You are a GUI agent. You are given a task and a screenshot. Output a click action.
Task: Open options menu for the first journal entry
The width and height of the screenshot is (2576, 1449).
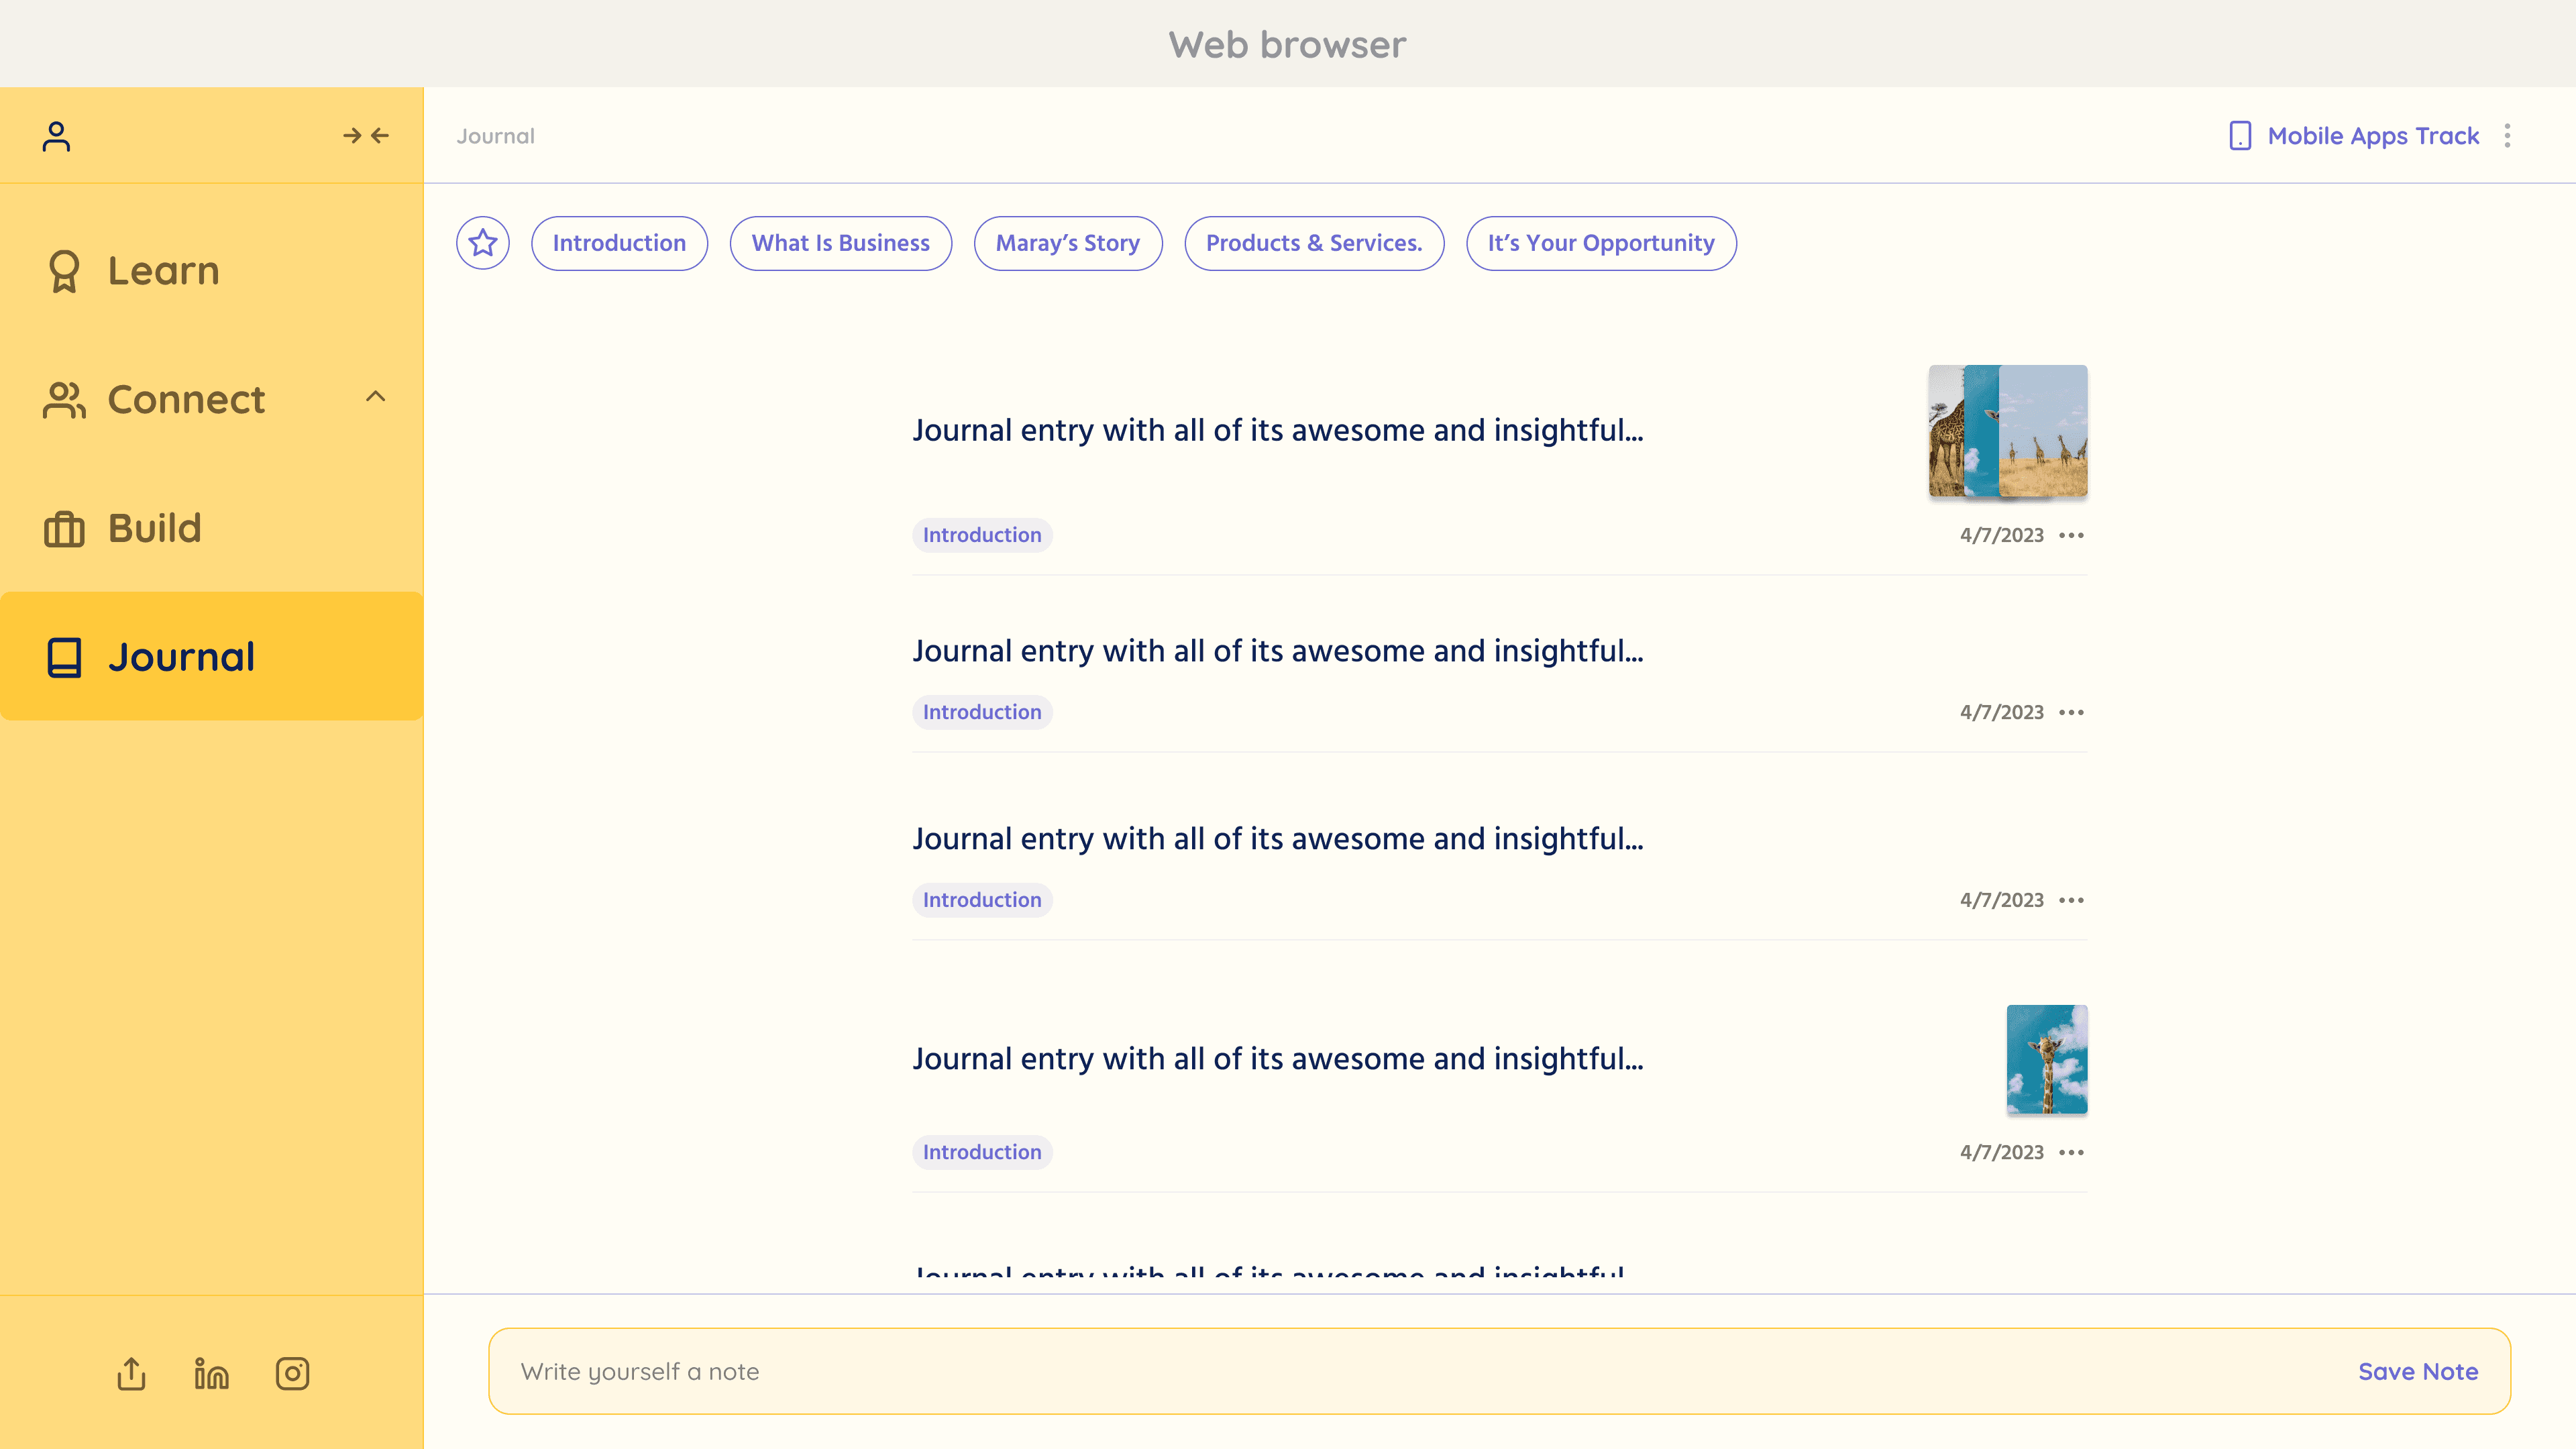(x=2072, y=535)
